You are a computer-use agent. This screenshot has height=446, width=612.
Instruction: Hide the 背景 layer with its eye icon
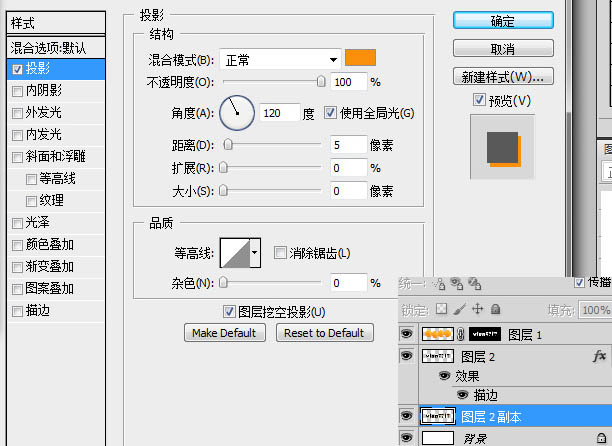pyautogui.click(x=407, y=437)
